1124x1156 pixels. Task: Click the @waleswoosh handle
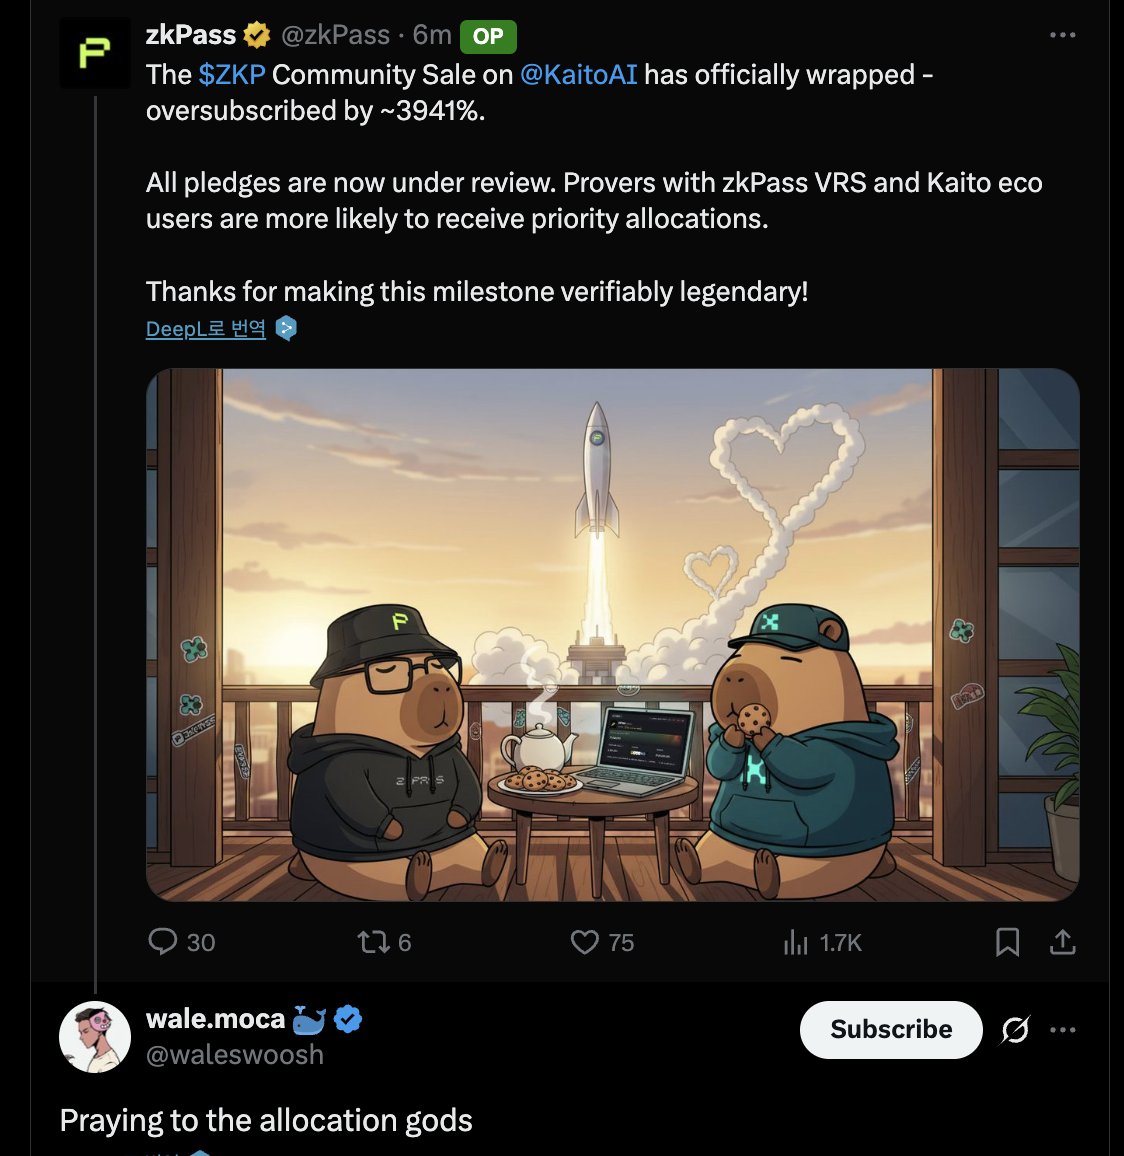pyautogui.click(x=235, y=1055)
